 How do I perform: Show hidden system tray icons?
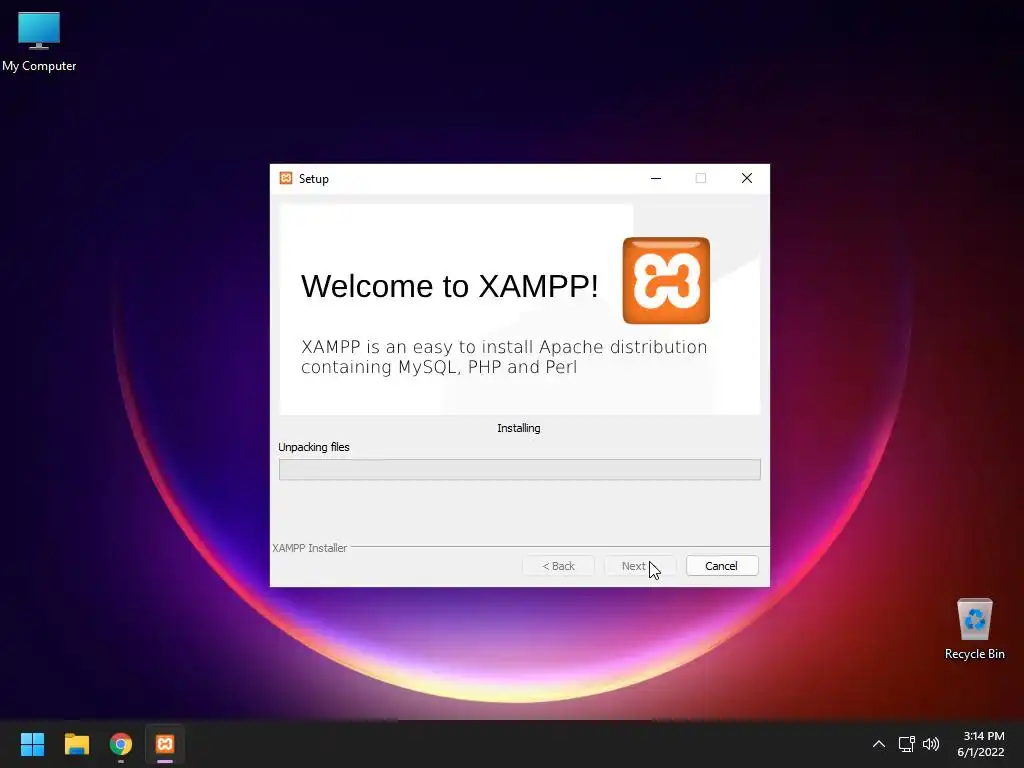click(x=879, y=744)
